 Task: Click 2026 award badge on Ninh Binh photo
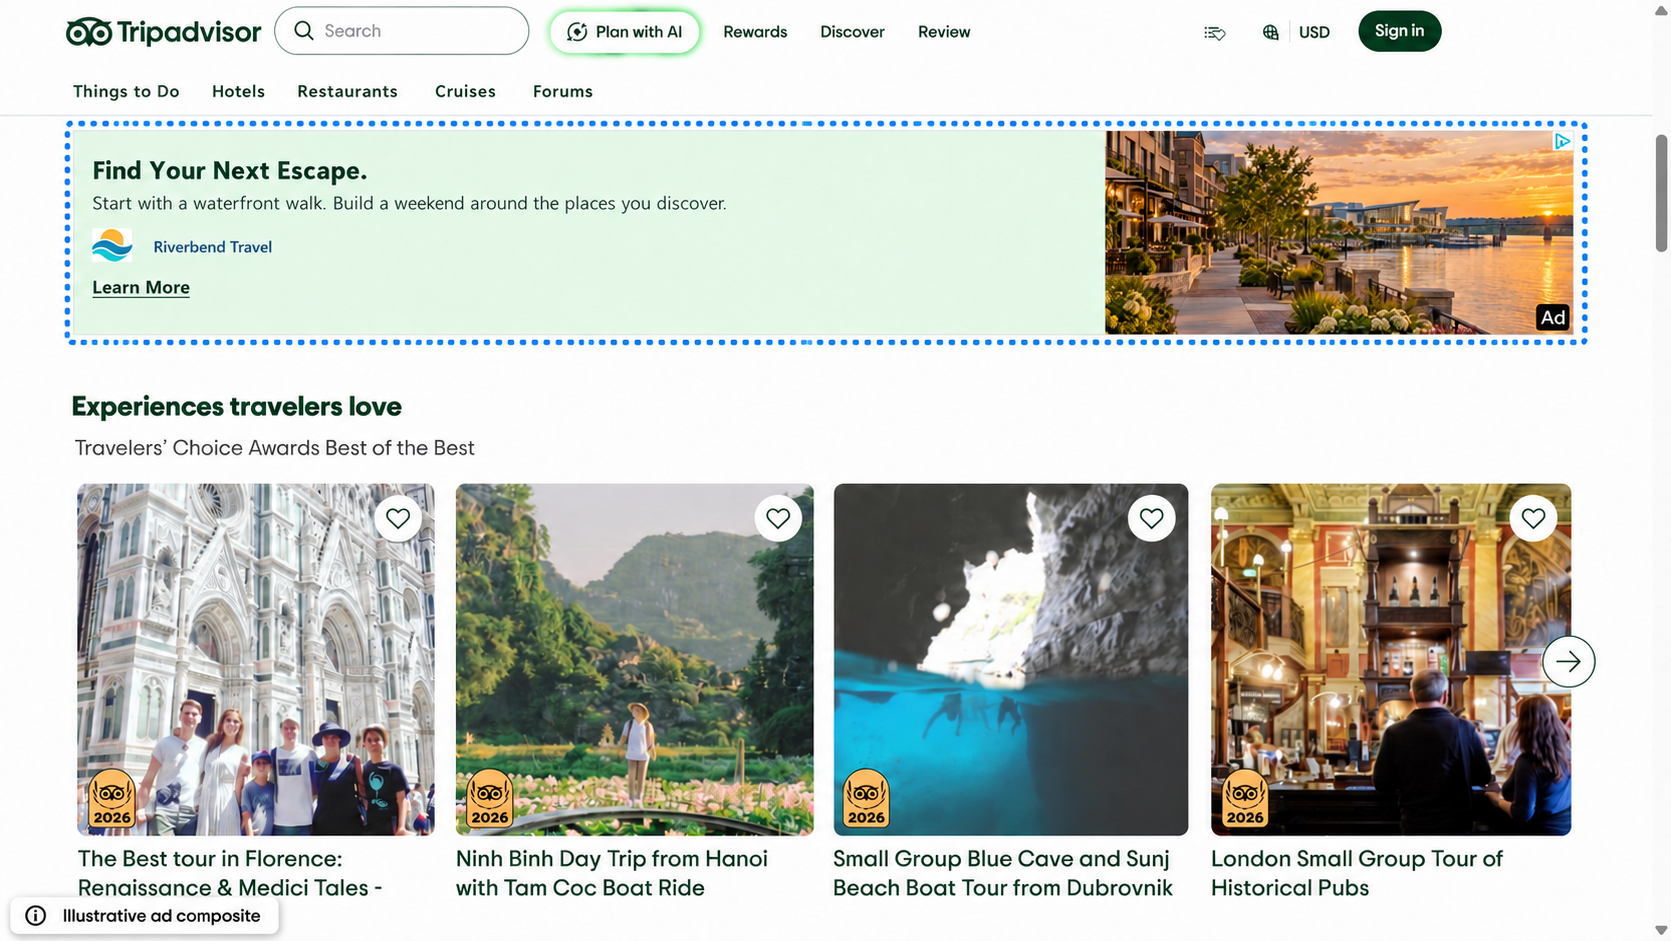click(490, 798)
